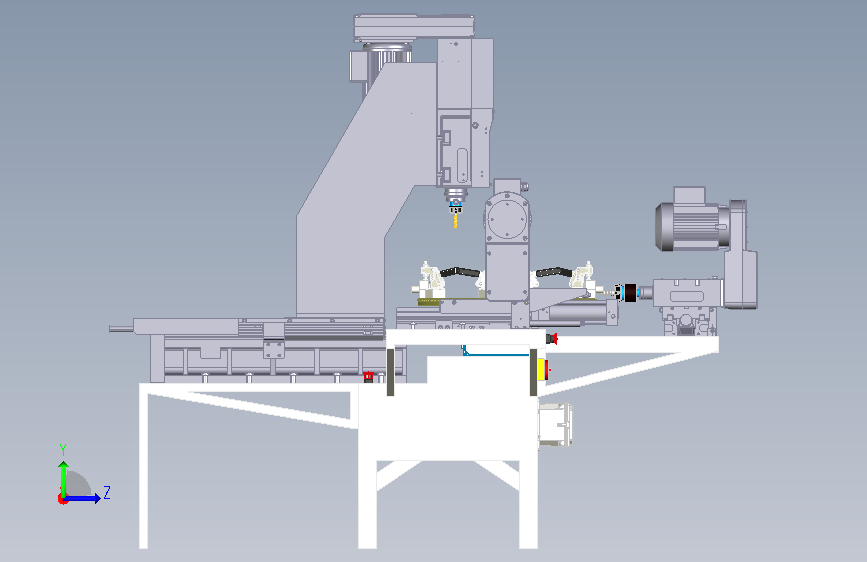Select the top belt cover of the spindle head

click(414, 28)
